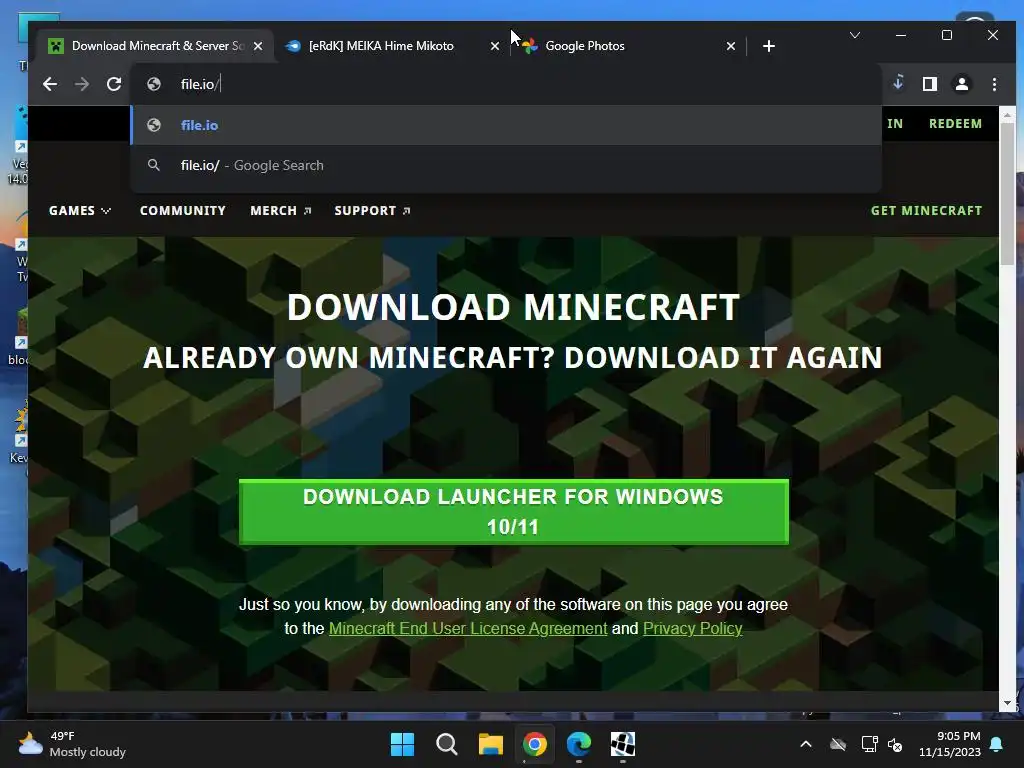This screenshot has width=1024, height=768.
Task: Open the MERCH external link
Action: tap(281, 211)
